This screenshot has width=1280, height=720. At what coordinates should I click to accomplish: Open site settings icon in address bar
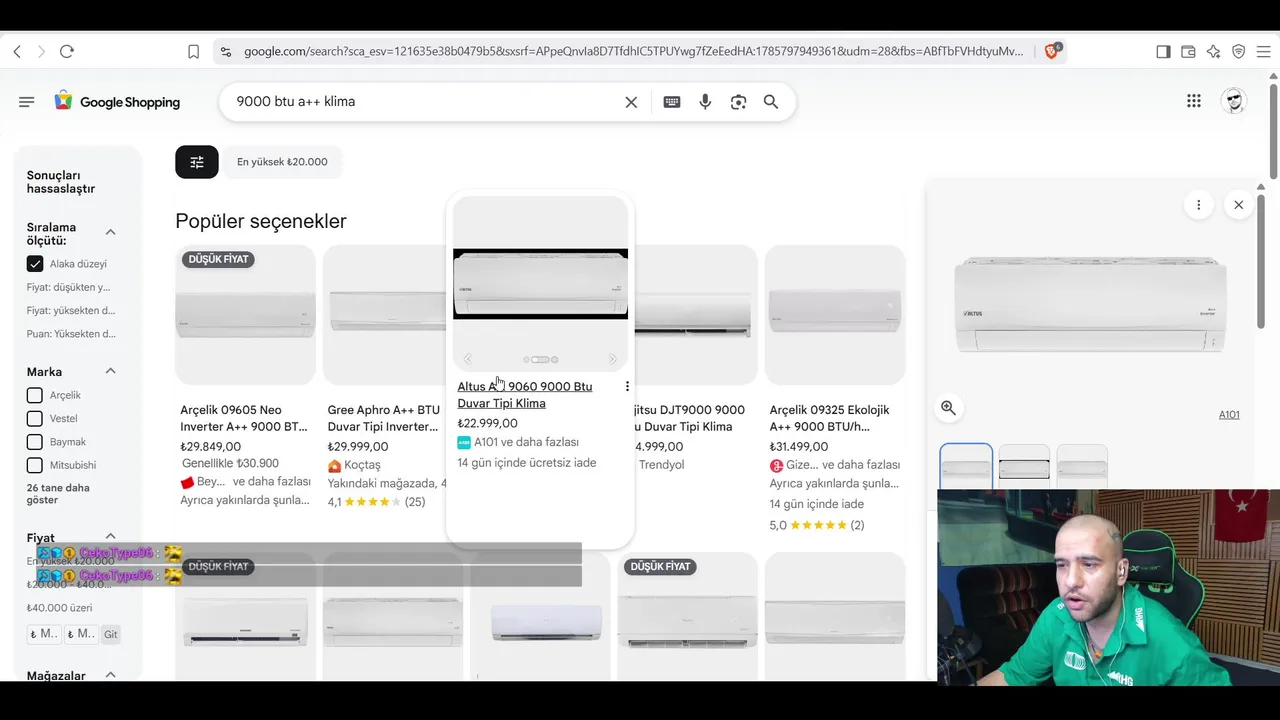point(226,51)
